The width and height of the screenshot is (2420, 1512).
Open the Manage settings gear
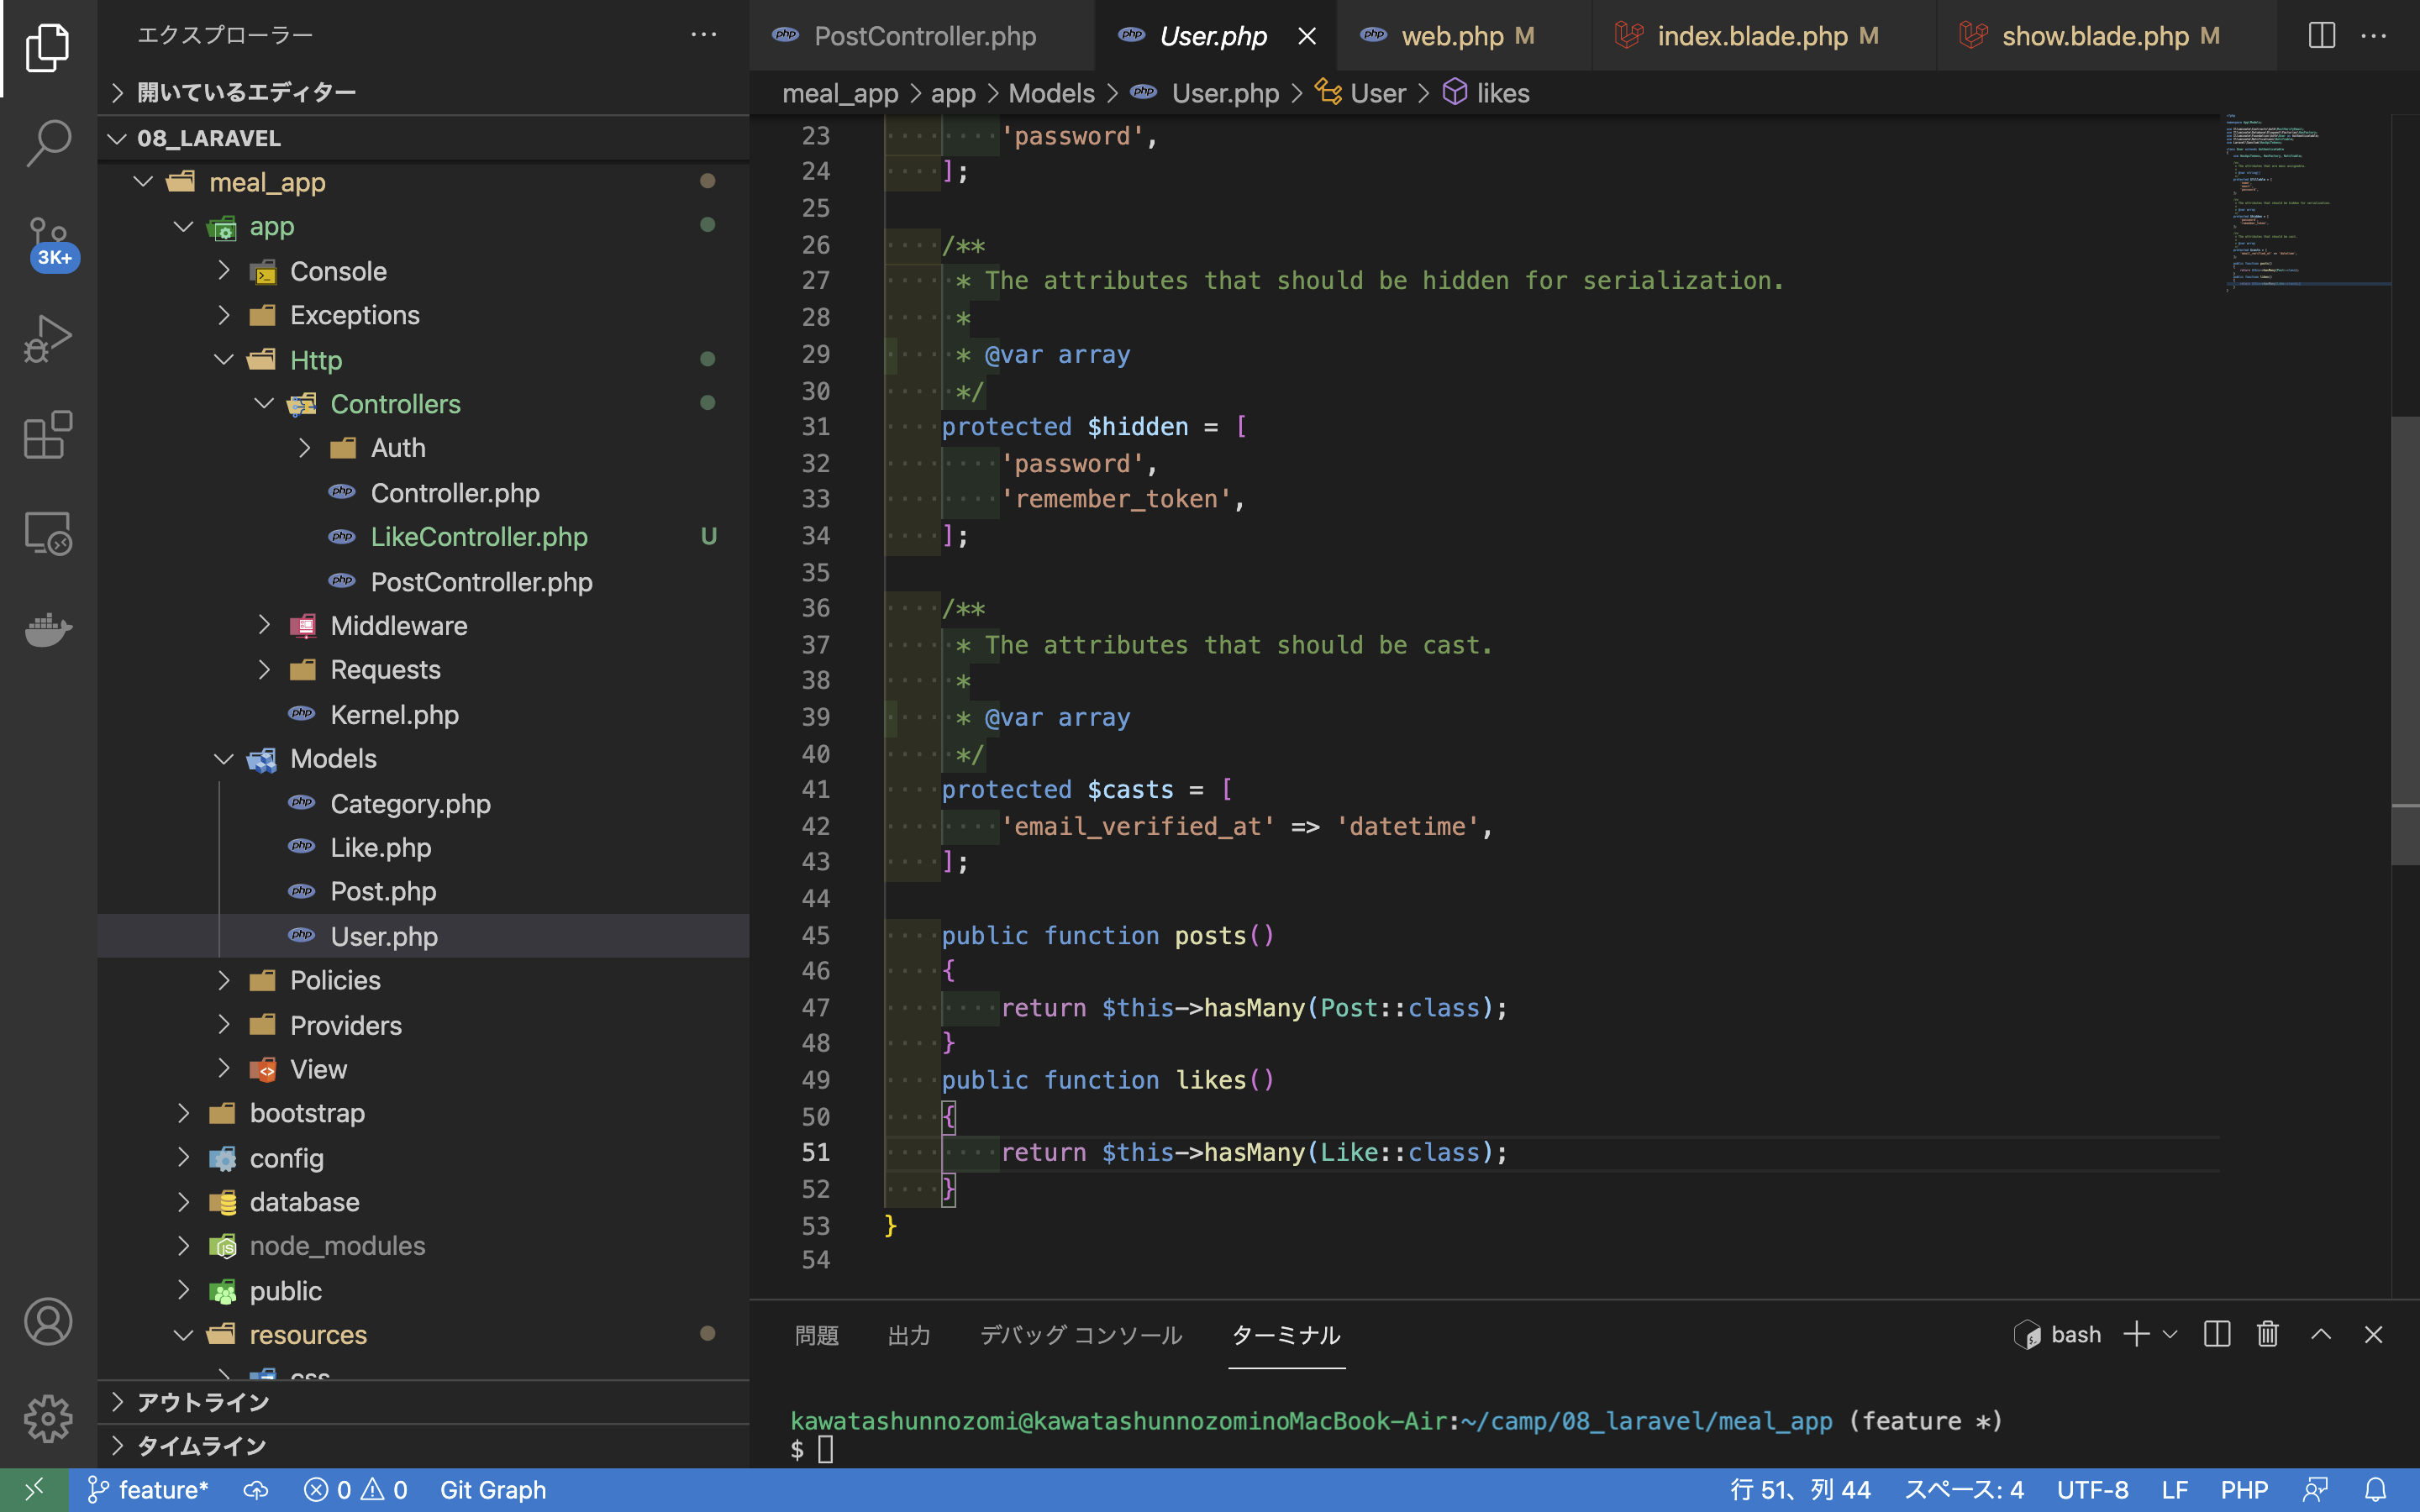47,1418
